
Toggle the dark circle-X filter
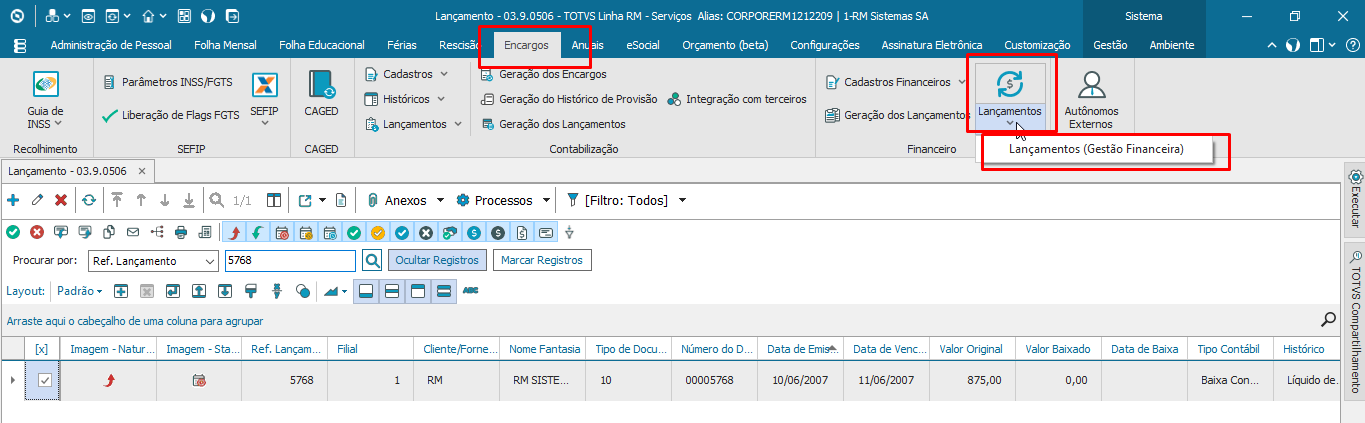[x=426, y=232]
